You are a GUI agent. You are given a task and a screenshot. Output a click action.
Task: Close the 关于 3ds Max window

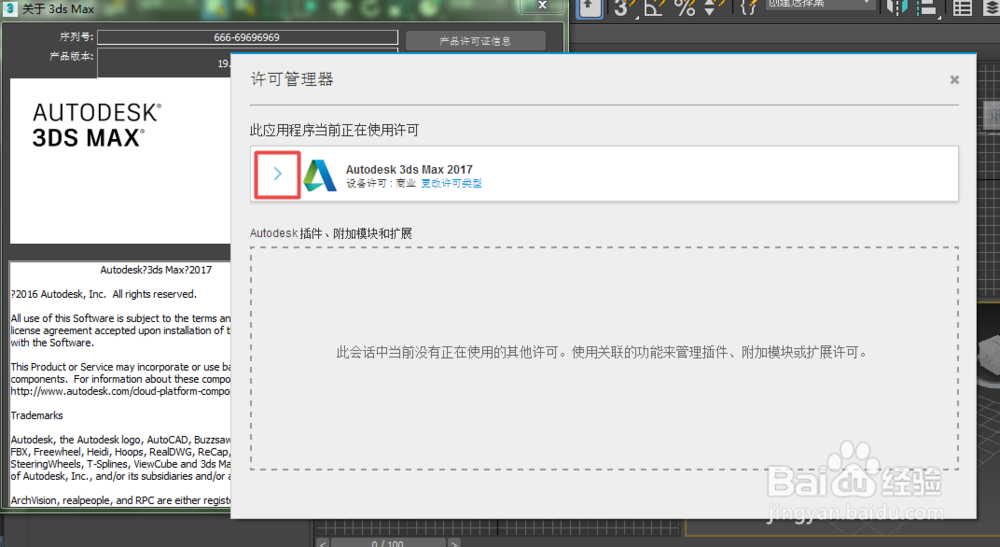click(x=542, y=5)
